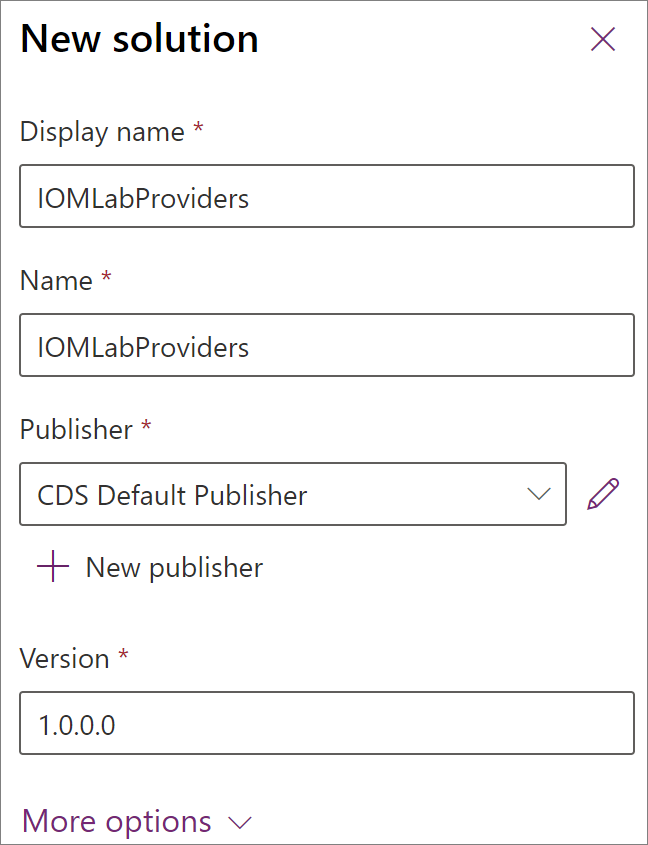This screenshot has height=845, width=648.
Task: Select the CDS Default Publisher combo box
Action: pyautogui.click(x=293, y=494)
